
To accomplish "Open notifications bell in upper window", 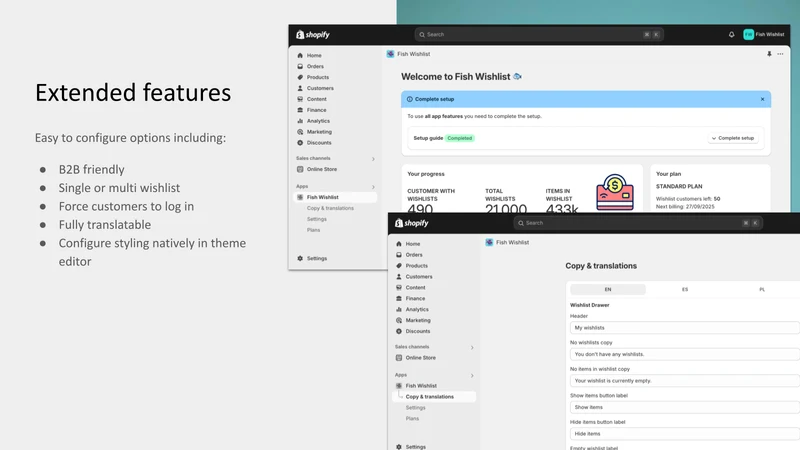I will [731, 35].
